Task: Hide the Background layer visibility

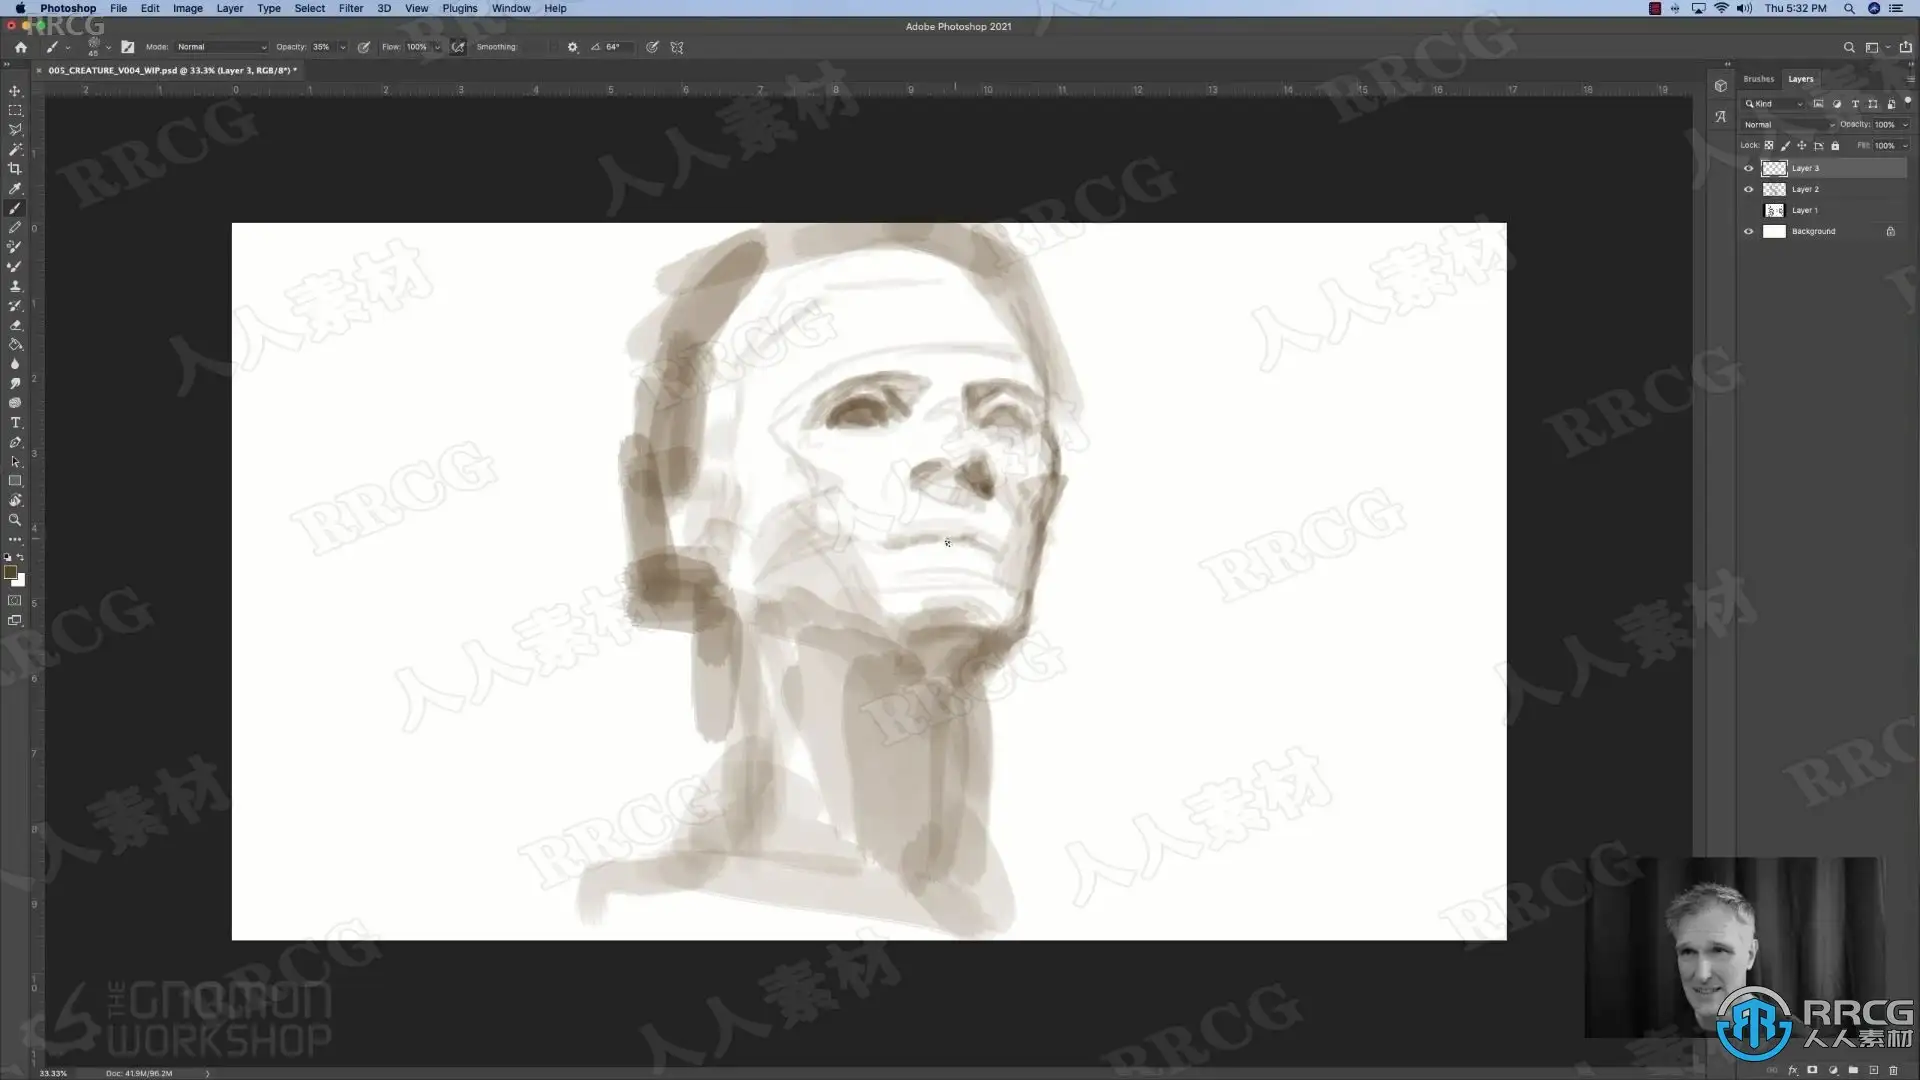Action: tap(1748, 231)
